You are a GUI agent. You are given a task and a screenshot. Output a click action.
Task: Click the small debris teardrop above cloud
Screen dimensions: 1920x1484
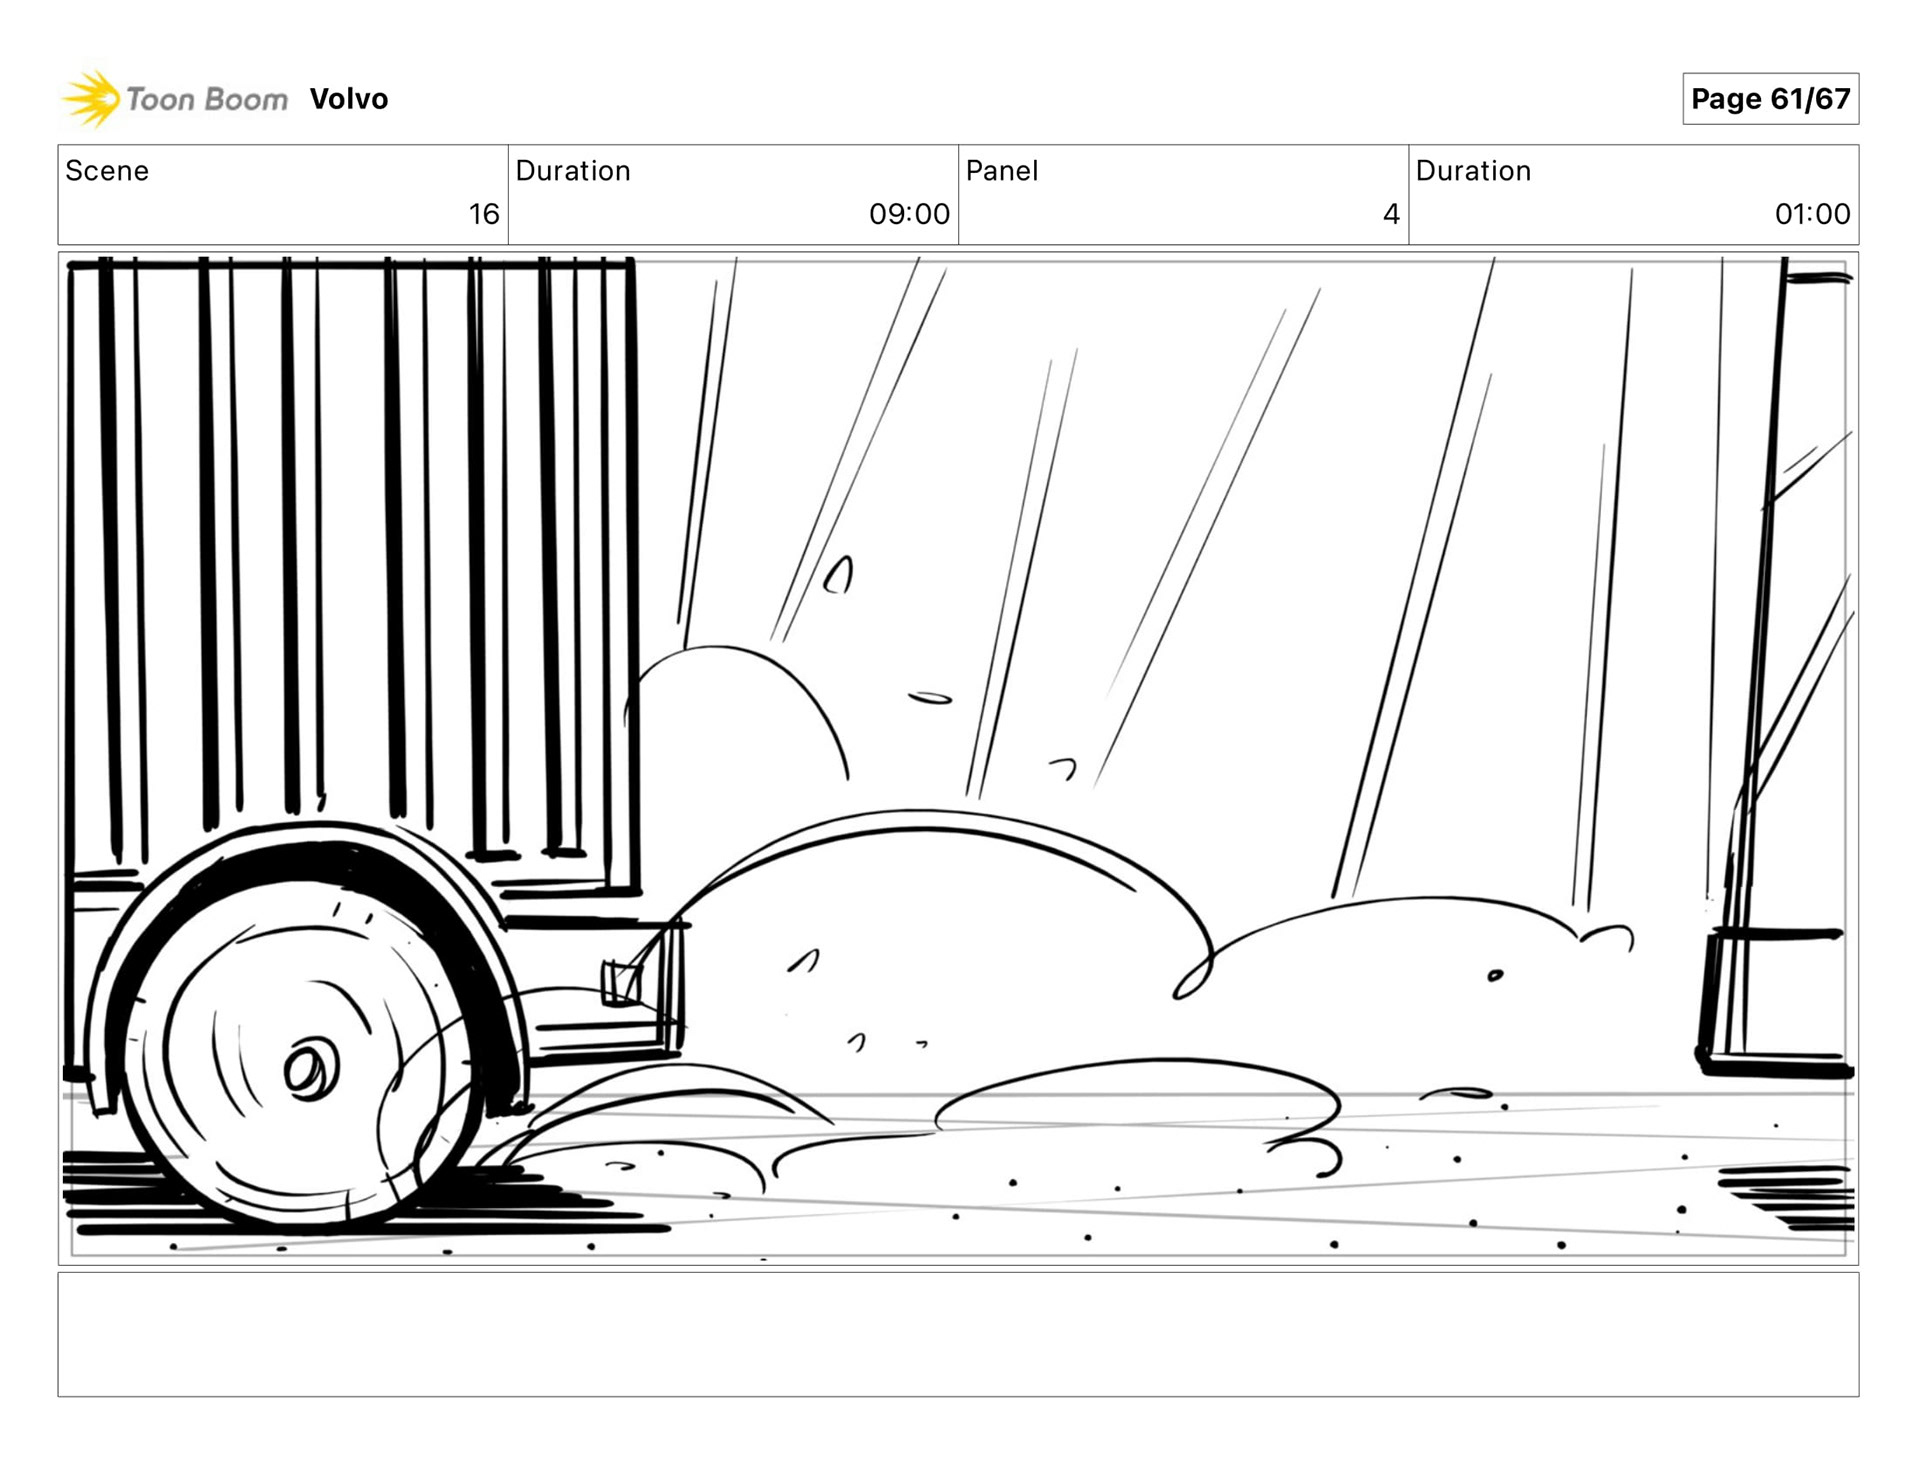839,576
